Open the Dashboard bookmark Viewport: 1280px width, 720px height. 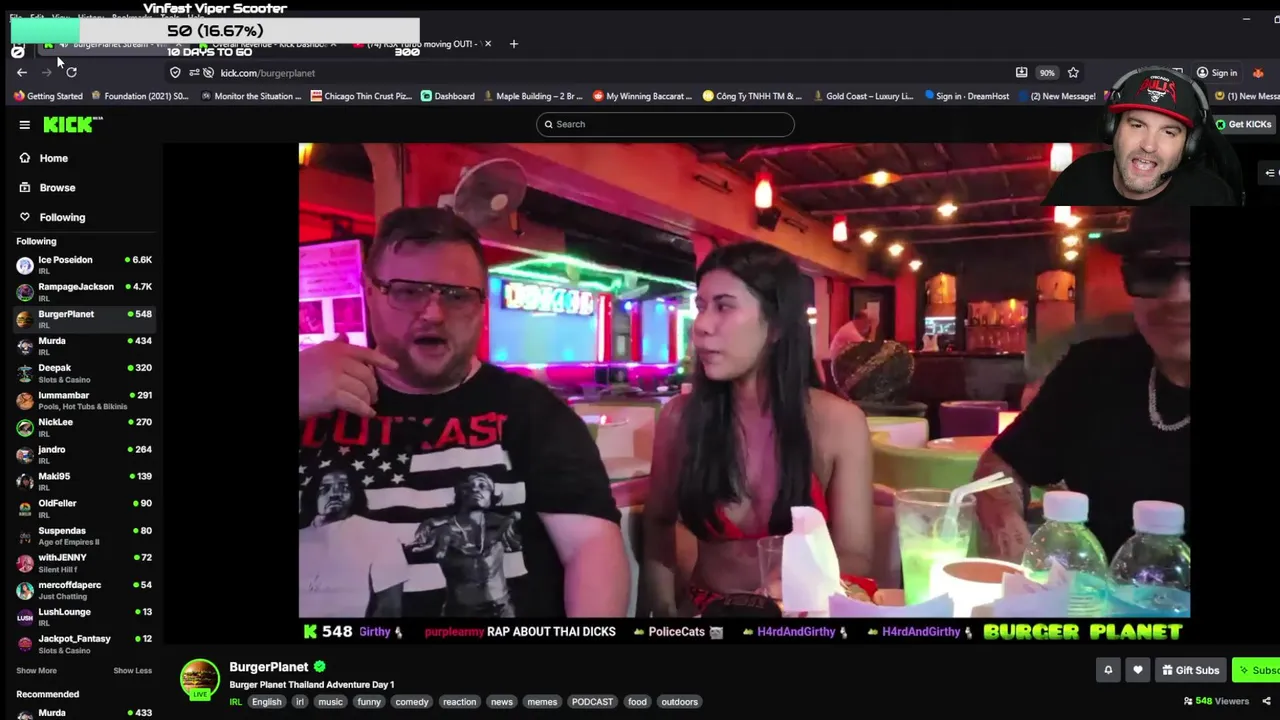447,96
